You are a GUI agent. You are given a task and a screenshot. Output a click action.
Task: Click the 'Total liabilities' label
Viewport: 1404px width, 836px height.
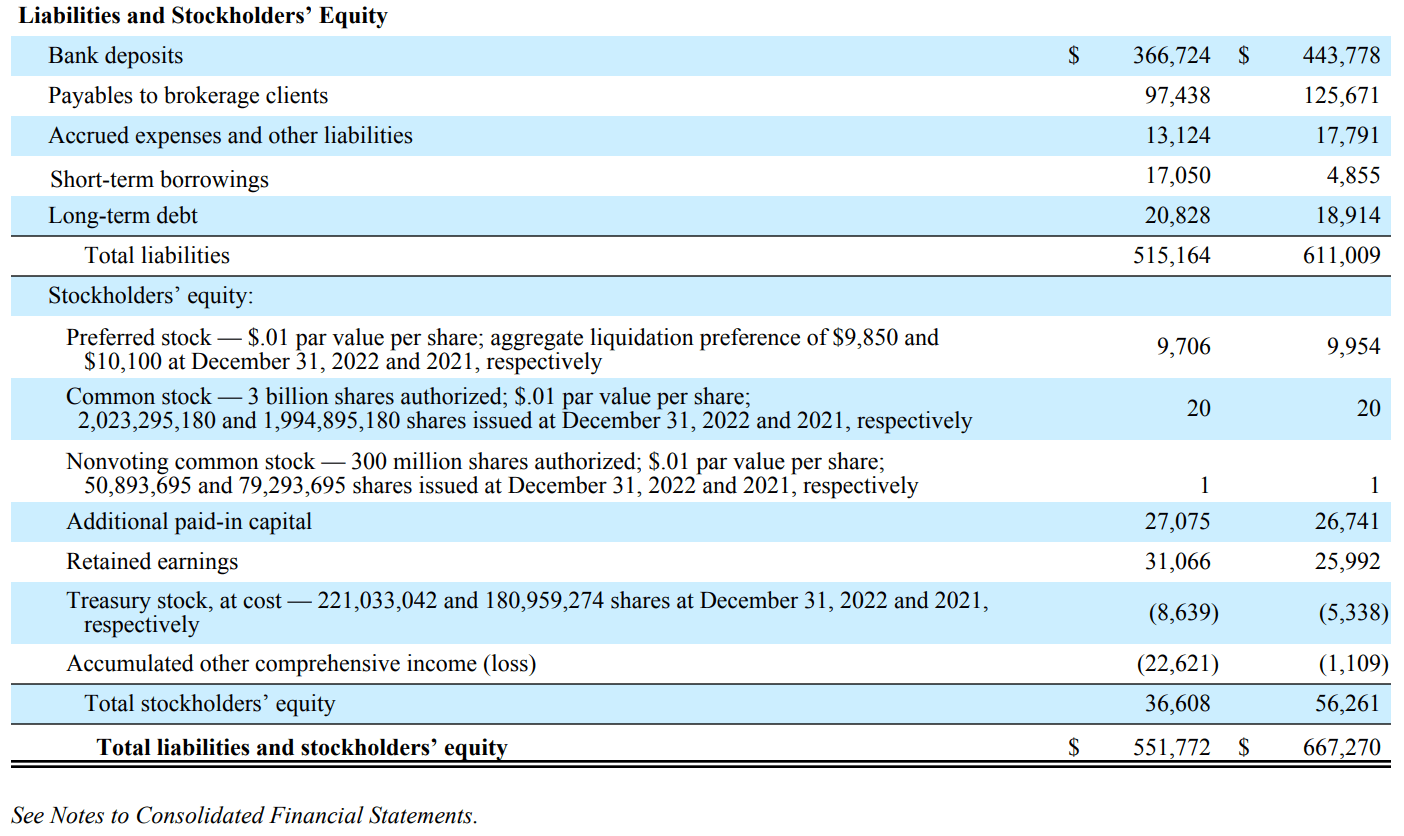tap(157, 256)
